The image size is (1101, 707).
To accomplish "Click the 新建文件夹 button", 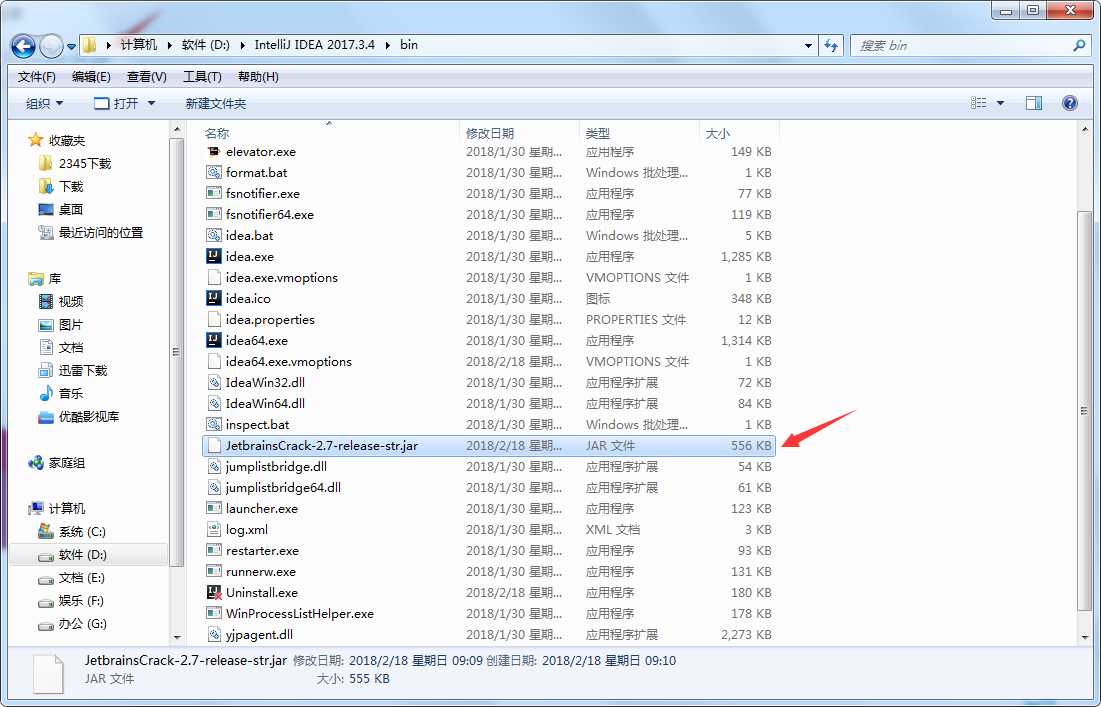I will tap(216, 104).
